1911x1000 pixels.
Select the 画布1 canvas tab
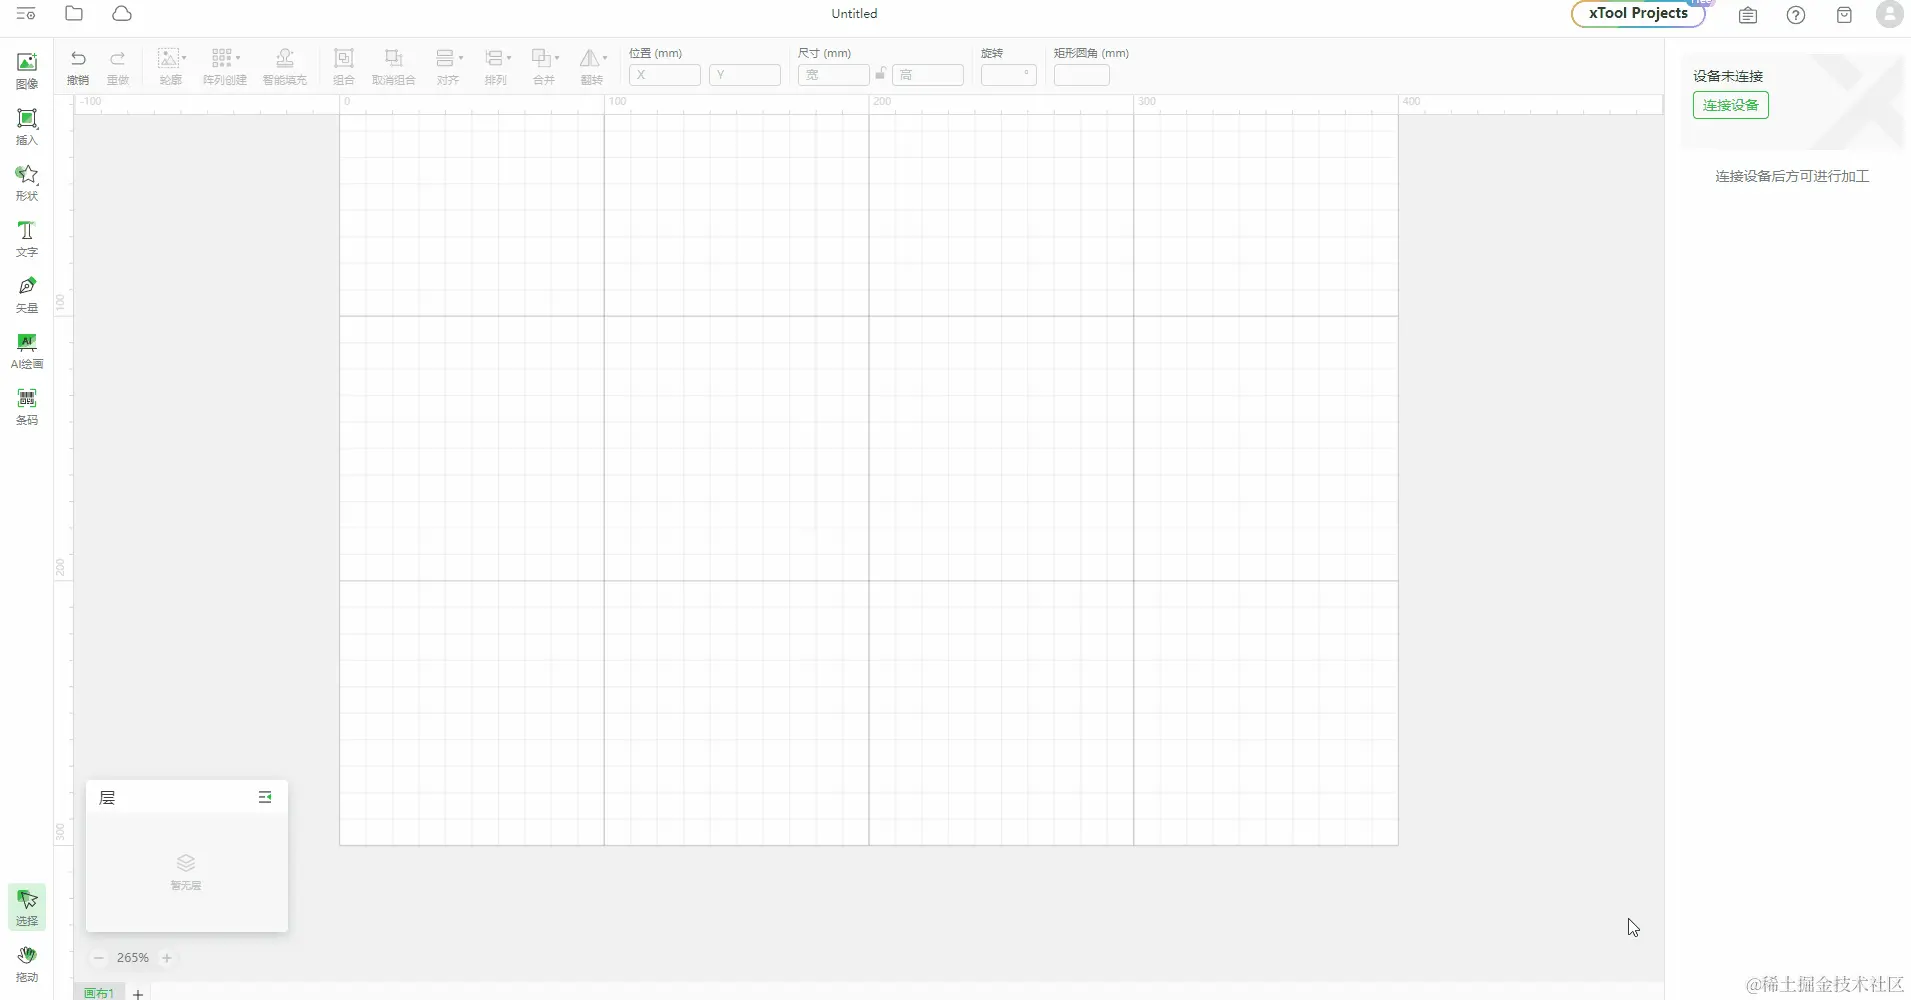point(98,993)
